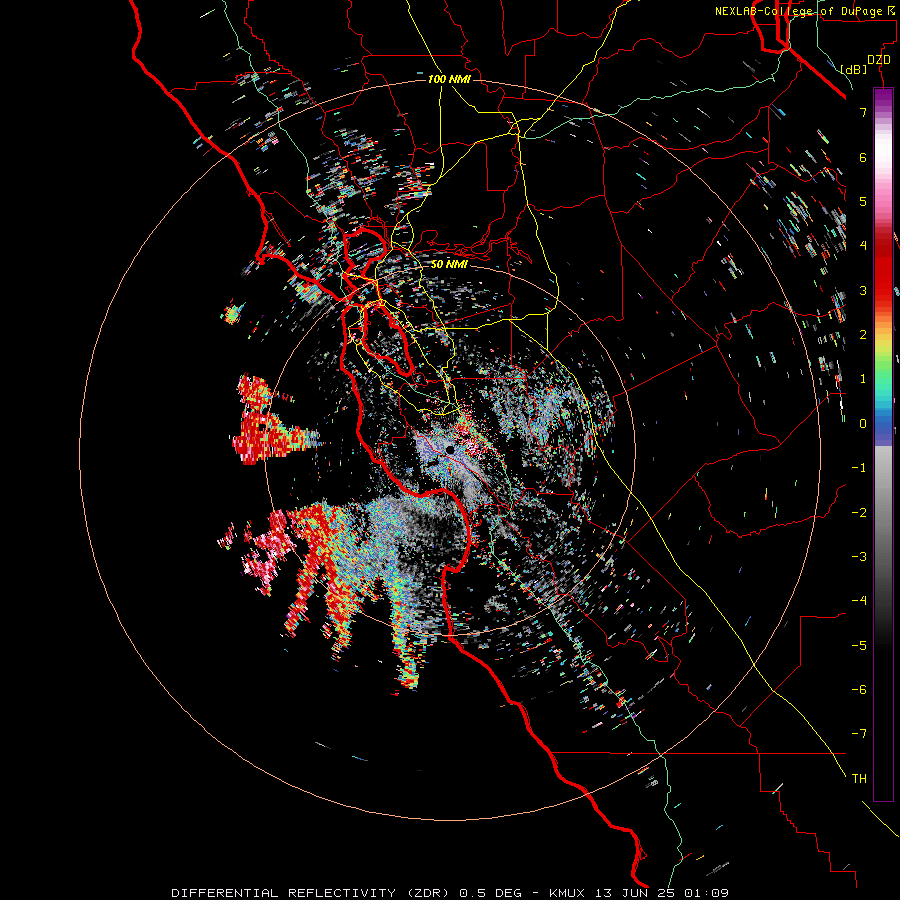Image resolution: width=900 pixels, height=900 pixels.
Task: Click the "-1" tick label on color scale
Action: (859, 468)
